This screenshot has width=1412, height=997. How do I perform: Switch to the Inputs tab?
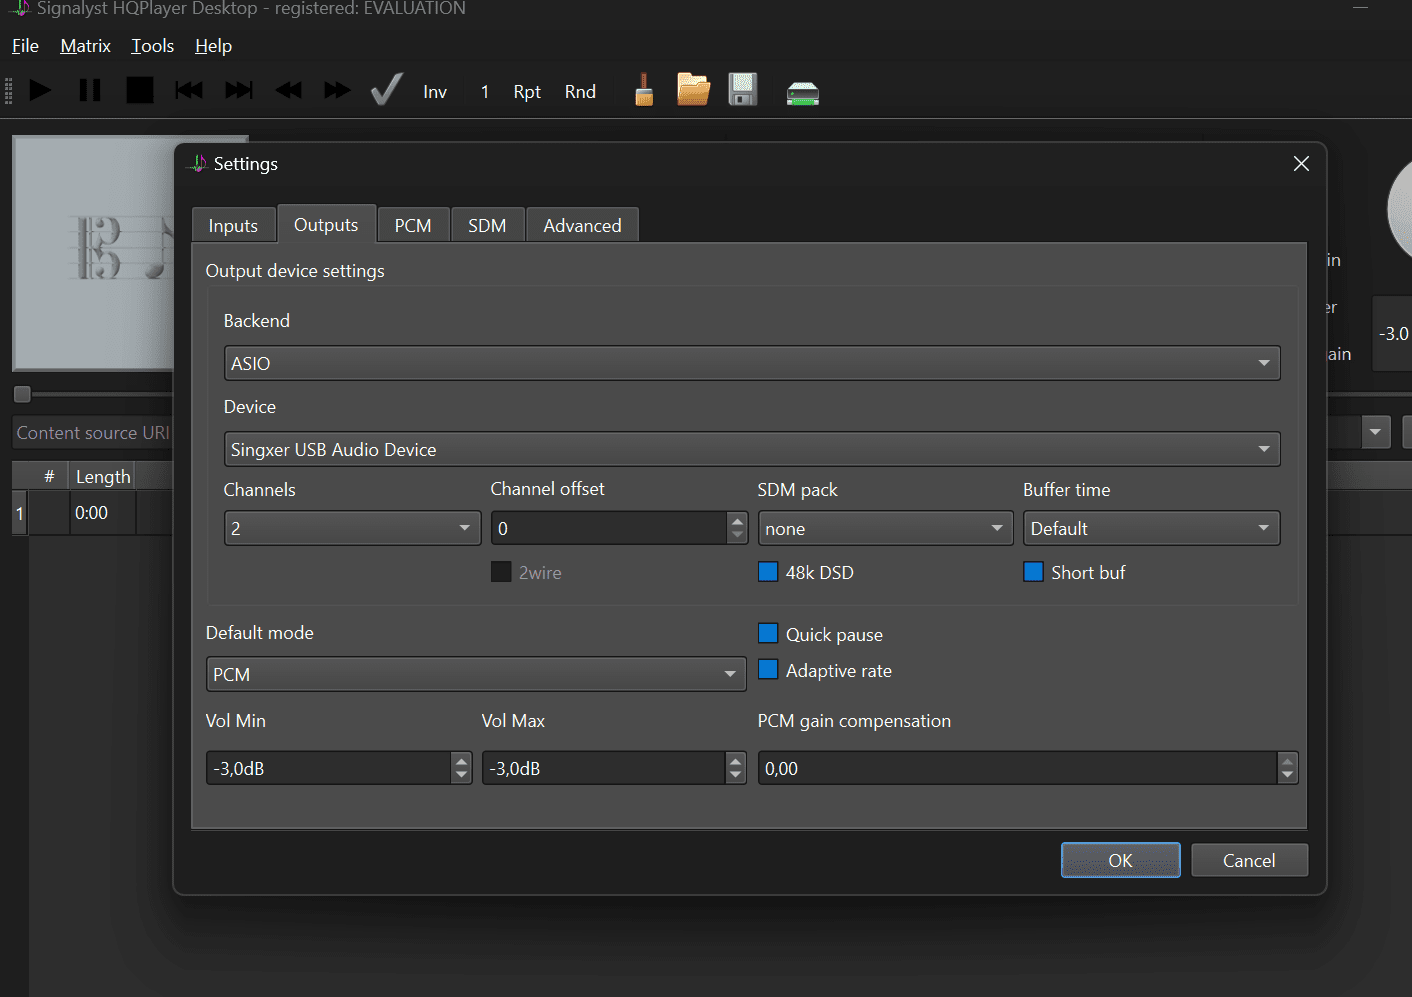click(233, 226)
